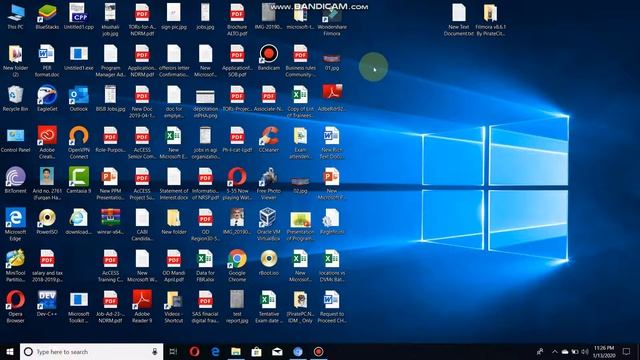The image size is (640, 360).
Task: Switch to Bandicam on the taskbar
Action: [x=318, y=351]
